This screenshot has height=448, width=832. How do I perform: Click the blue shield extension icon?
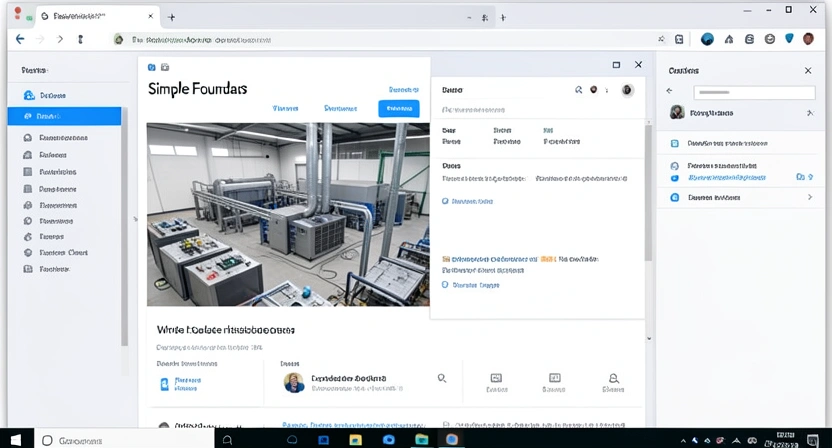789,38
